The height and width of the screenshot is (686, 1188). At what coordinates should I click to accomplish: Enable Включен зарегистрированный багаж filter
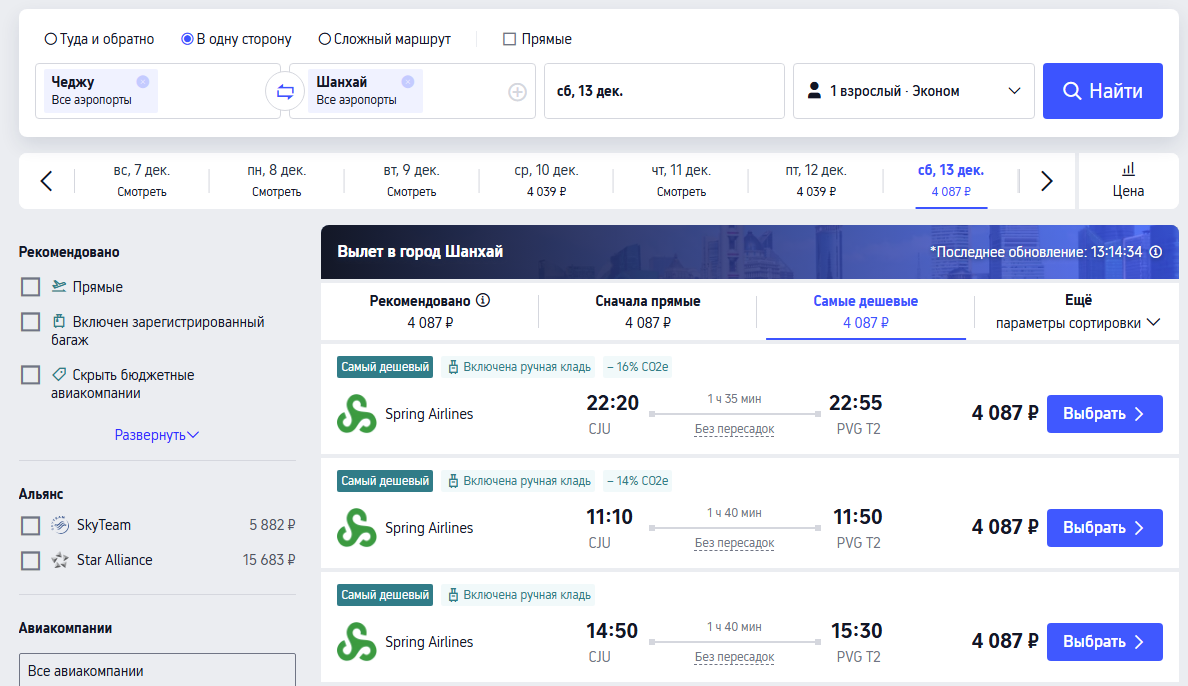(30, 322)
